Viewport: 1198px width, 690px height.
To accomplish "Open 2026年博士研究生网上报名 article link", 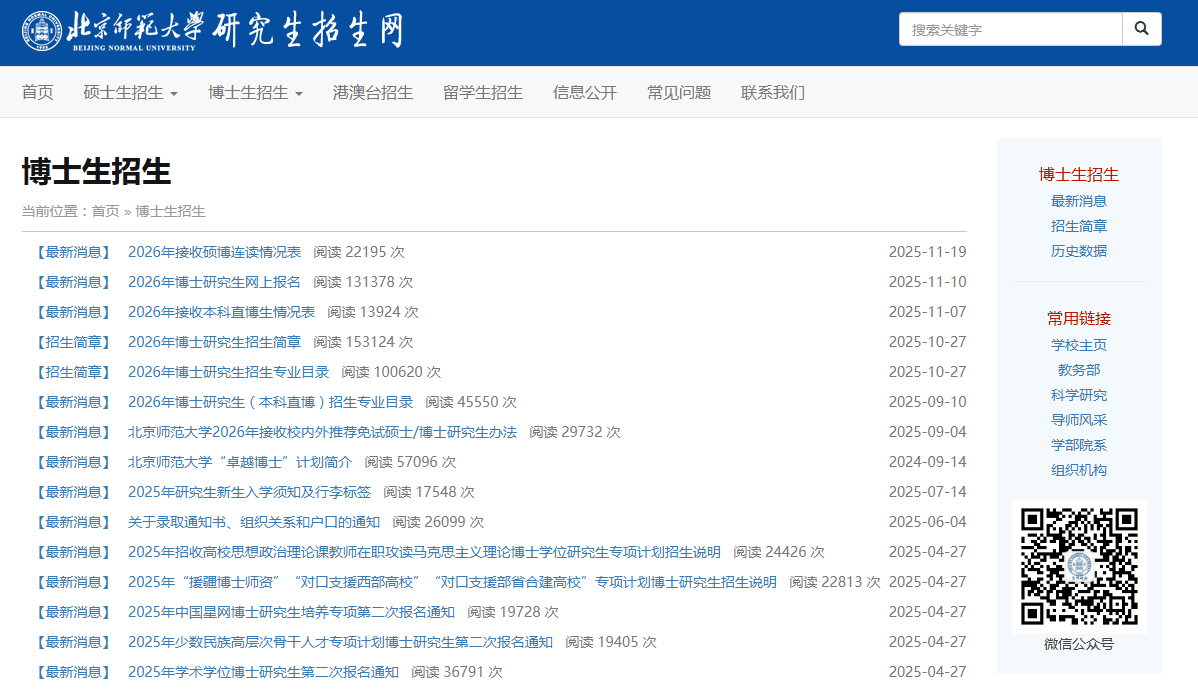I will [214, 282].
